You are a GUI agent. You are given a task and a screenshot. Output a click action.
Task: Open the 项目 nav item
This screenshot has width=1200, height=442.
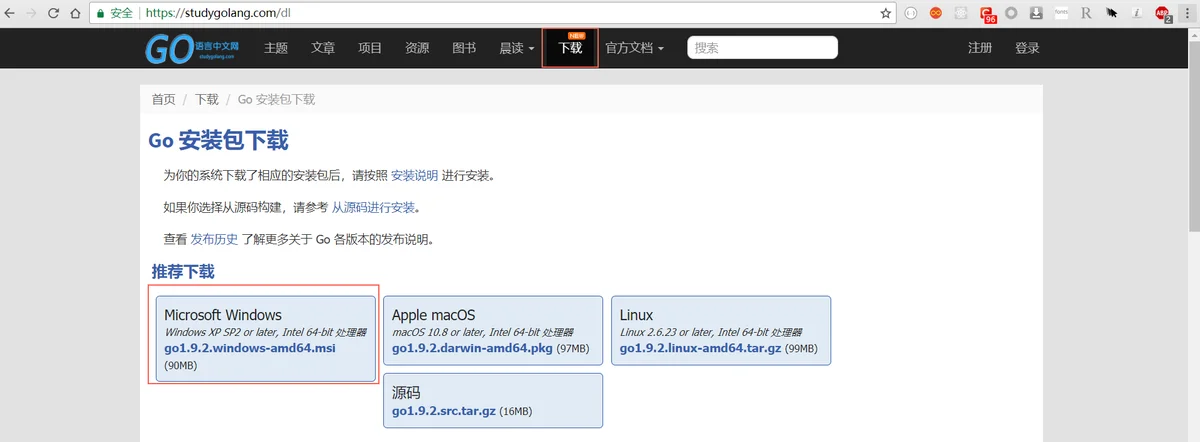(x=370, y=48)
